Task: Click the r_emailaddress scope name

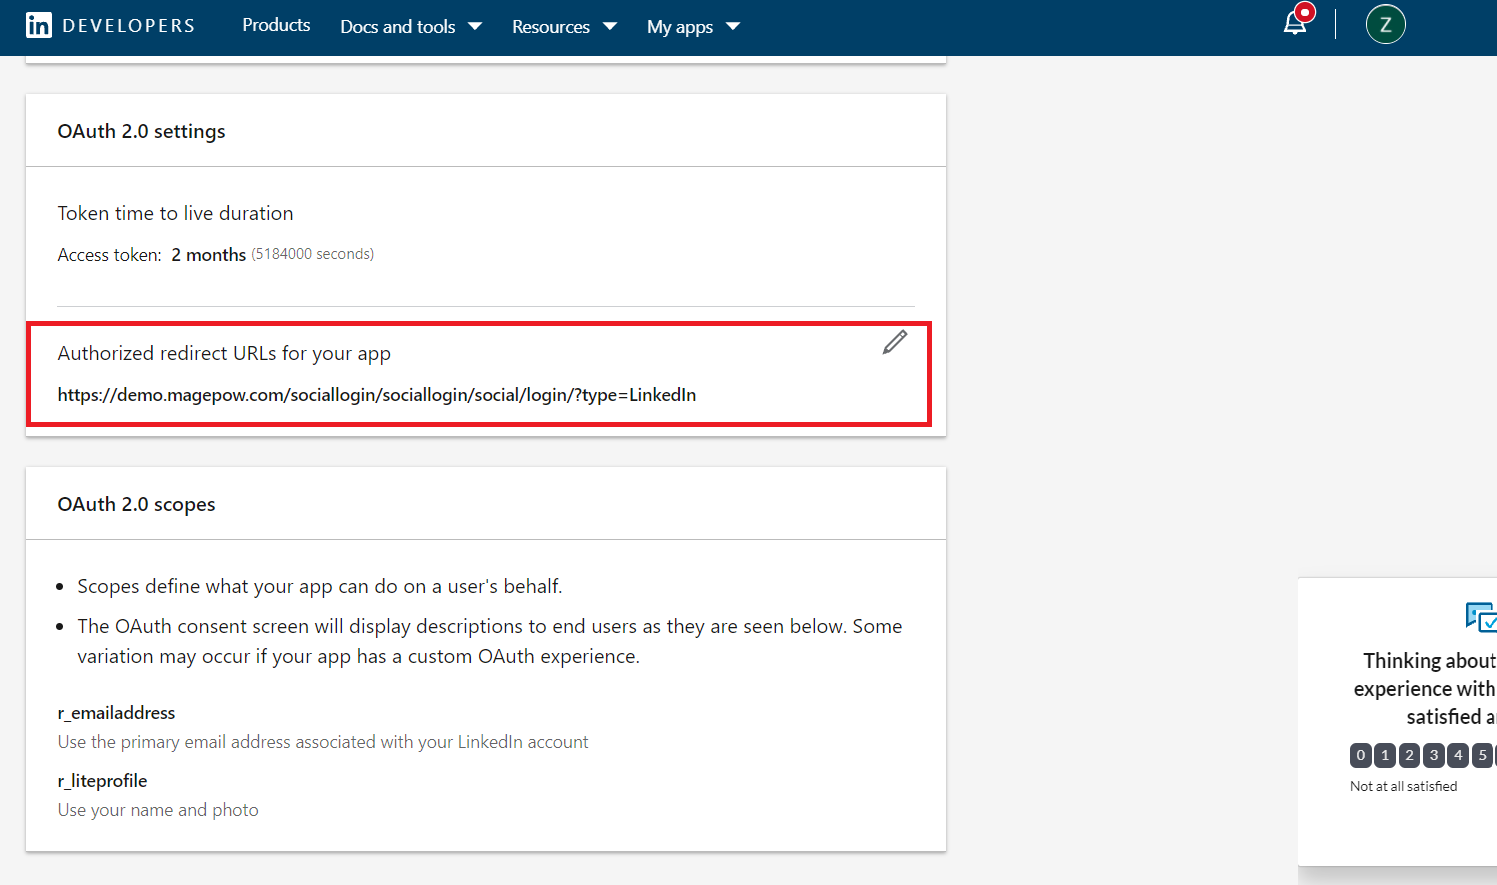Action: tap(116, 713)
